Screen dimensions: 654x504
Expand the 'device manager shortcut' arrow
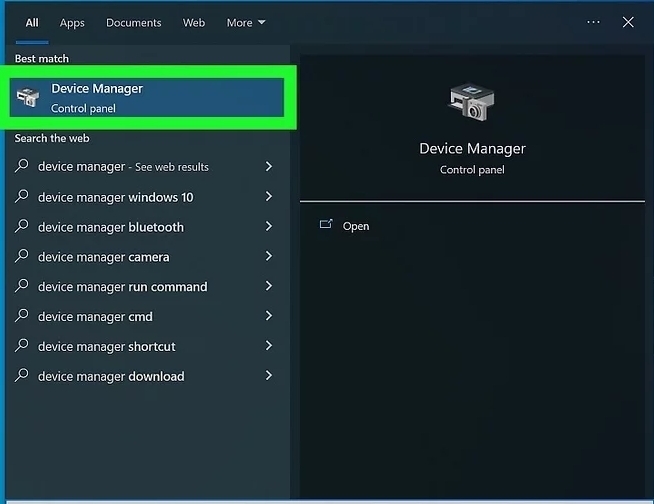click(x=268, y=346)
